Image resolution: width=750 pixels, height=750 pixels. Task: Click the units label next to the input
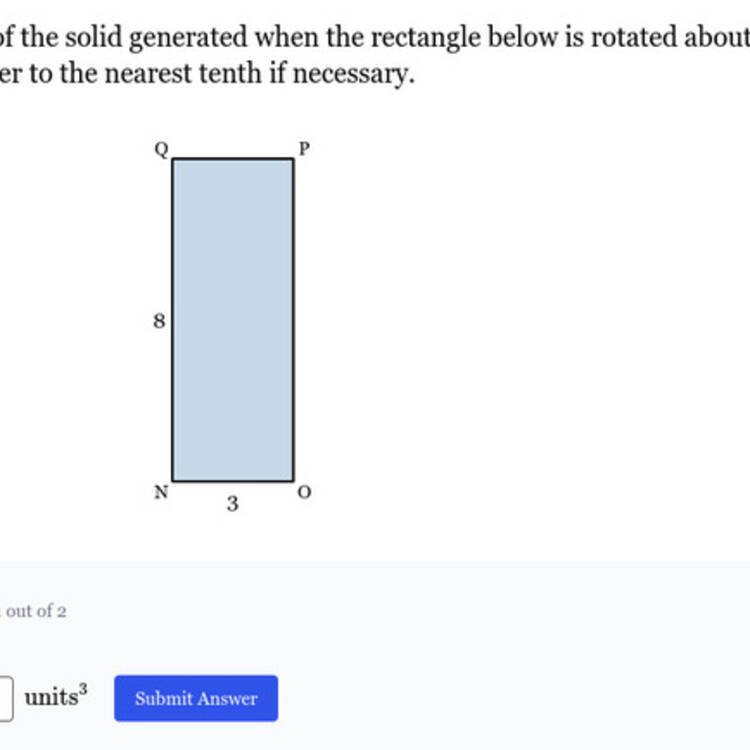click(x=51, y=697)
